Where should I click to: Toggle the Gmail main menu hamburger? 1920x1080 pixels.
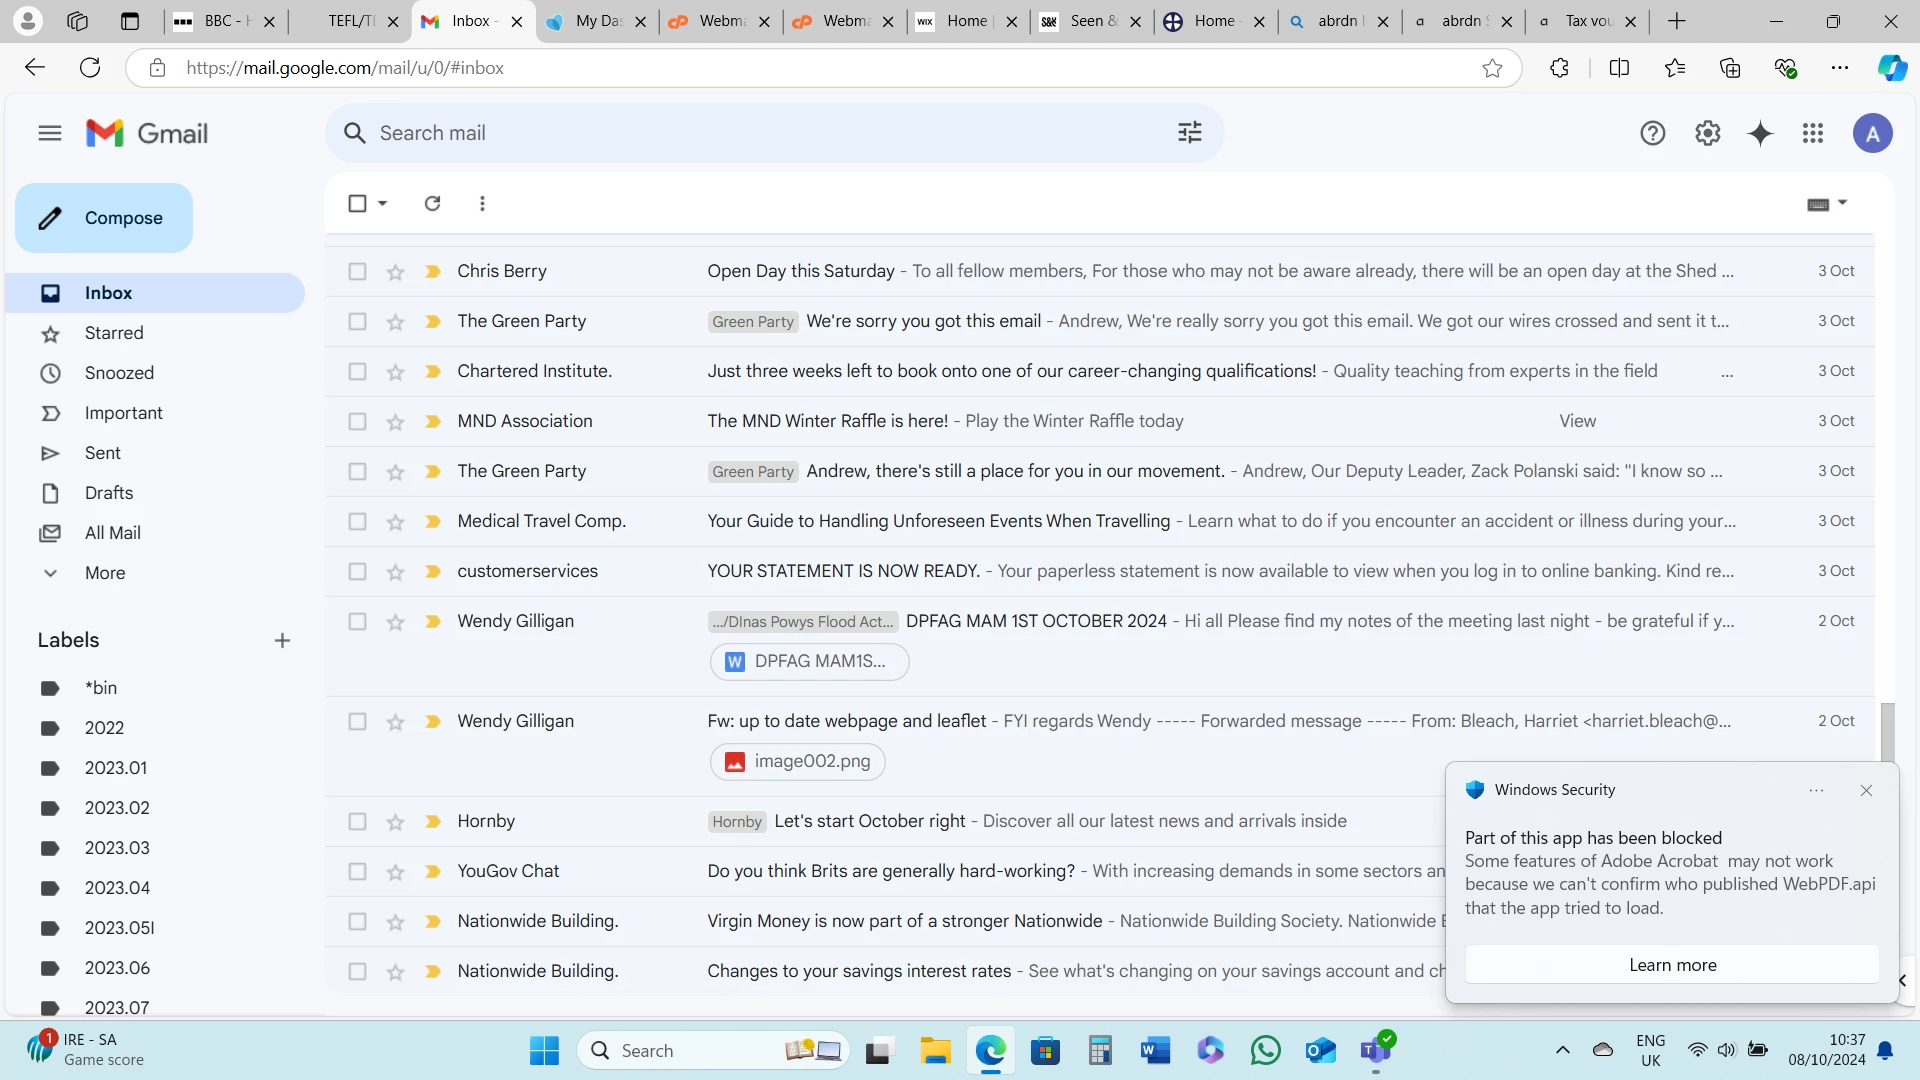(50, 133)
